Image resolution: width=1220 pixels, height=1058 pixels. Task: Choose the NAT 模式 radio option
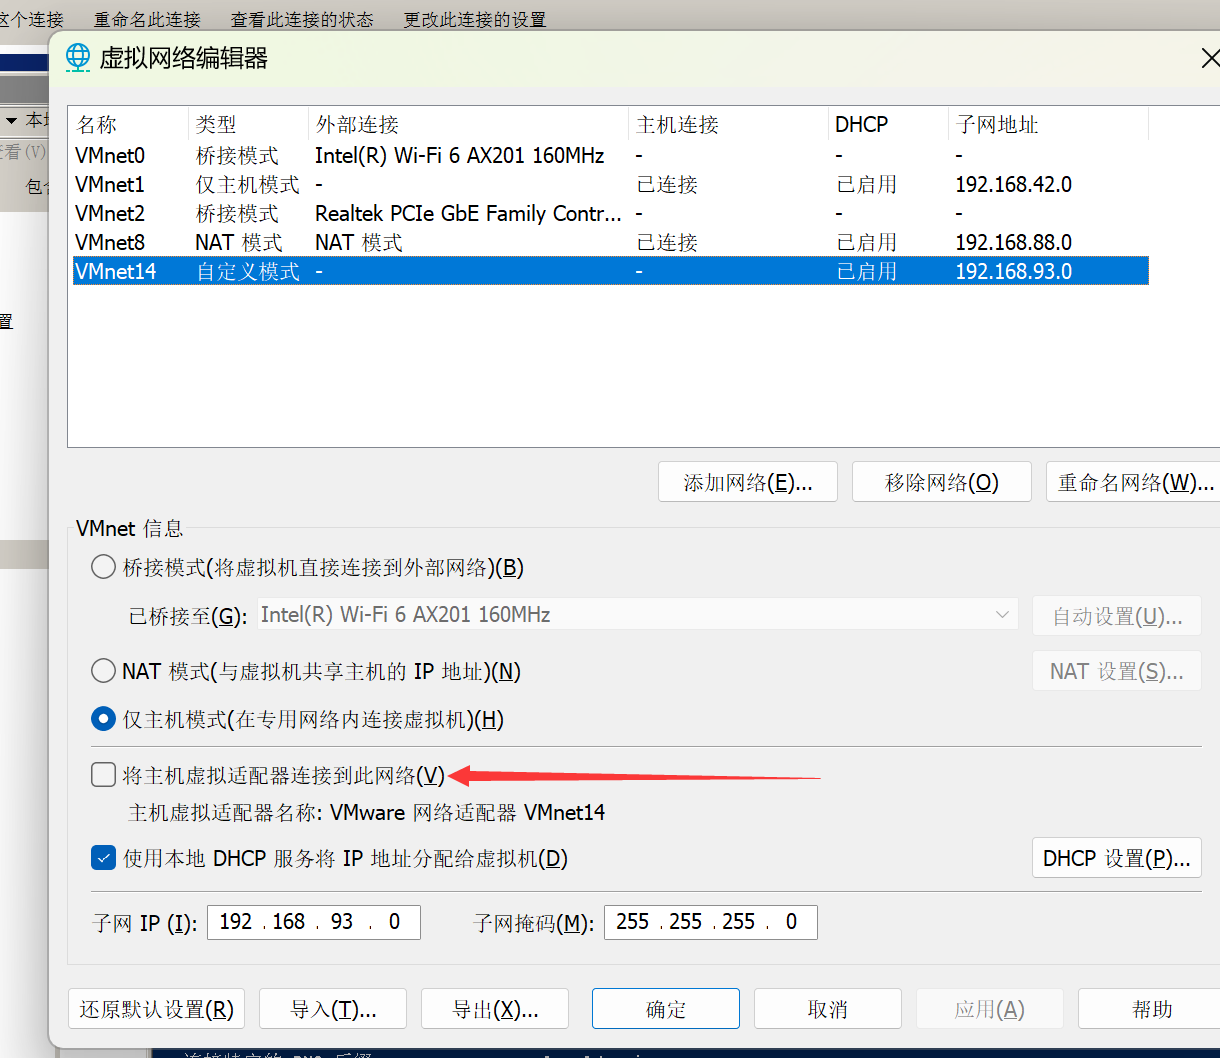pyautogui.click(x=103, y=671)
